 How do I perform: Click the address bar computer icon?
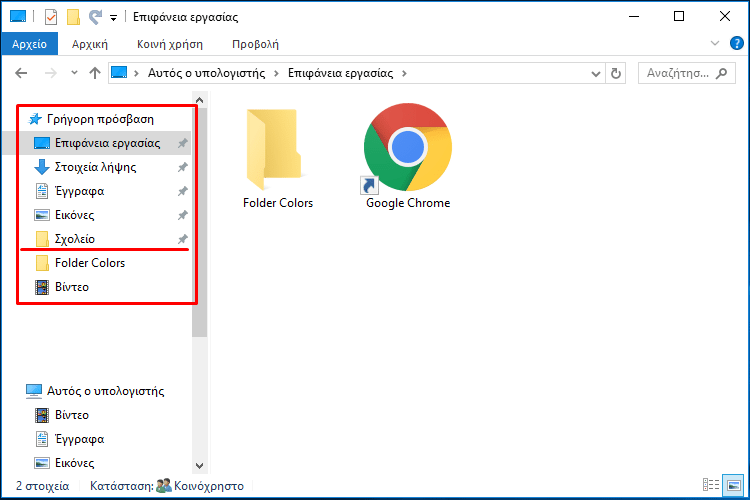coord(119,73)
